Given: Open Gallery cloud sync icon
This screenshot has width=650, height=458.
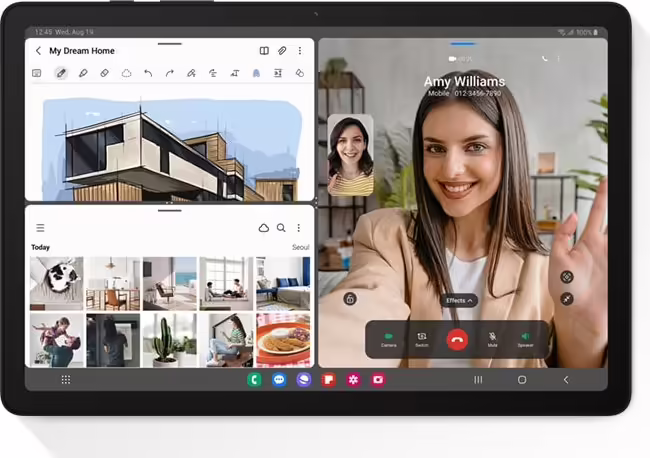Looking at the screenshot, I should pos(264,228).
